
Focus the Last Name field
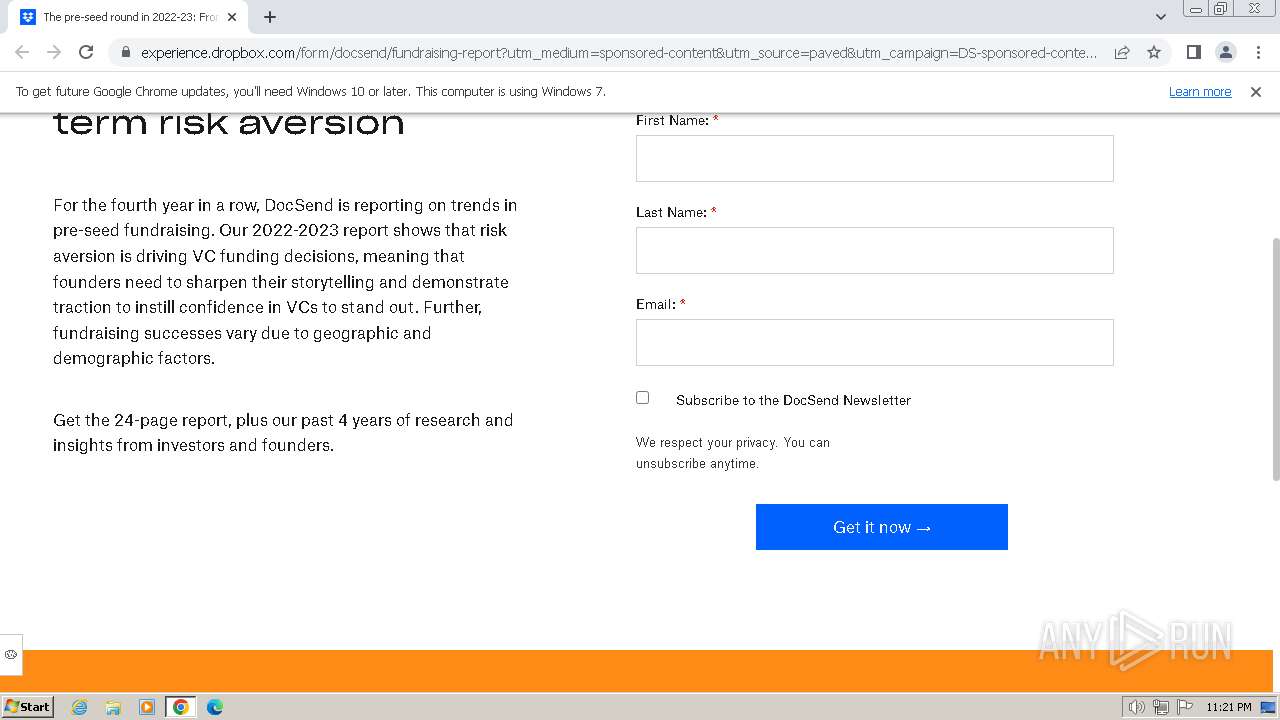(x=874, y=250)
